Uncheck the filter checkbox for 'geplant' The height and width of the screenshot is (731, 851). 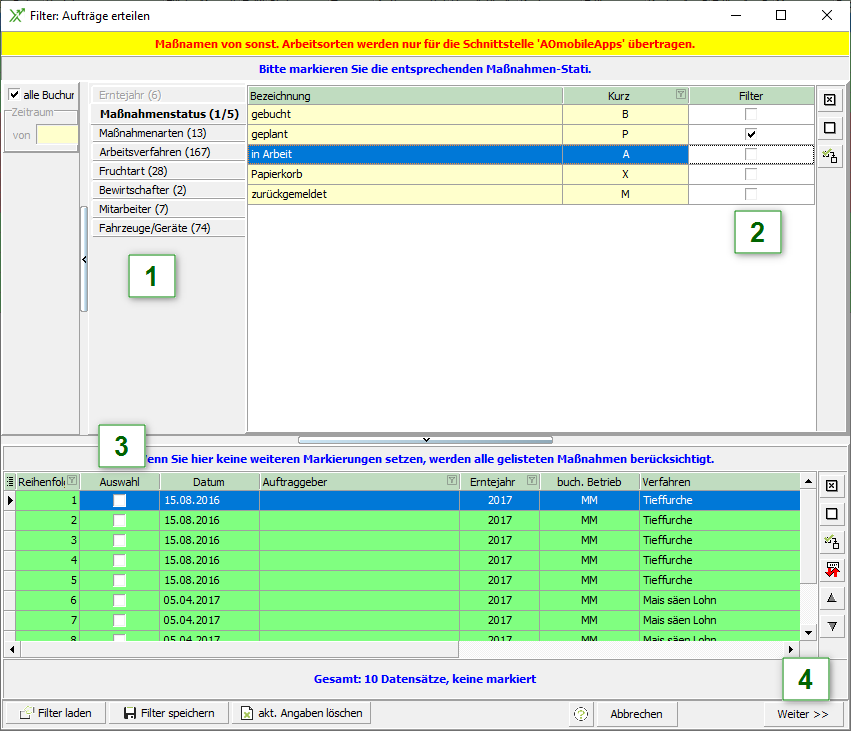(x=751, y=134)
